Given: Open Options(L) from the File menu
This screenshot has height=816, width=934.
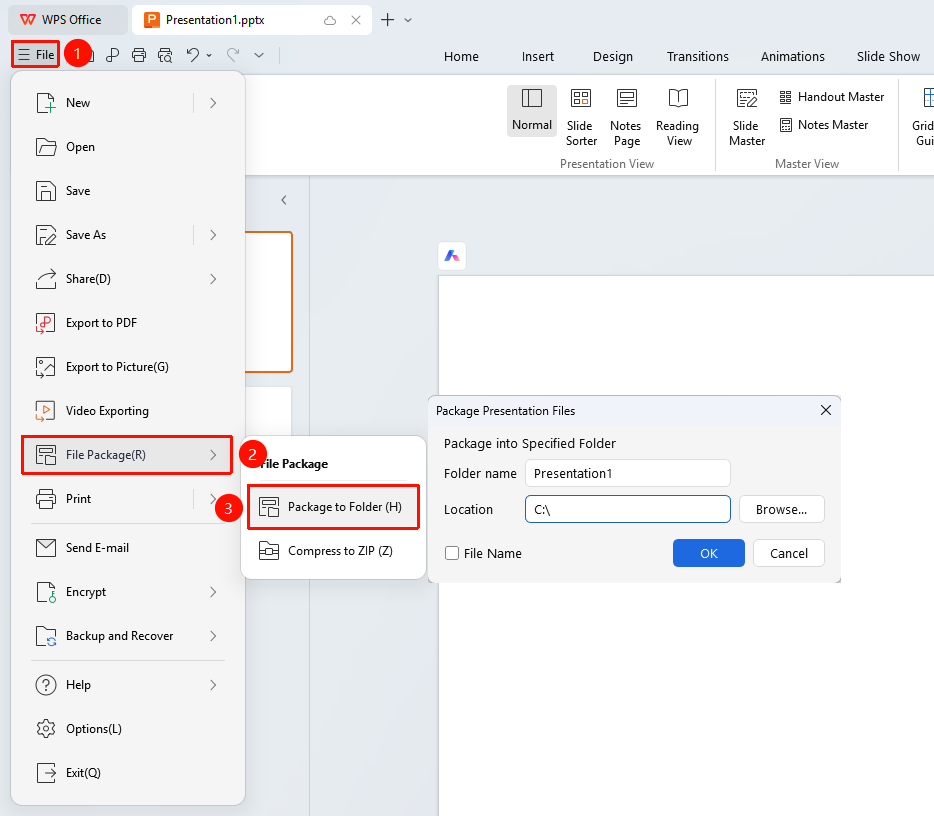Looking at the screenshot, I should coord(127,729).
